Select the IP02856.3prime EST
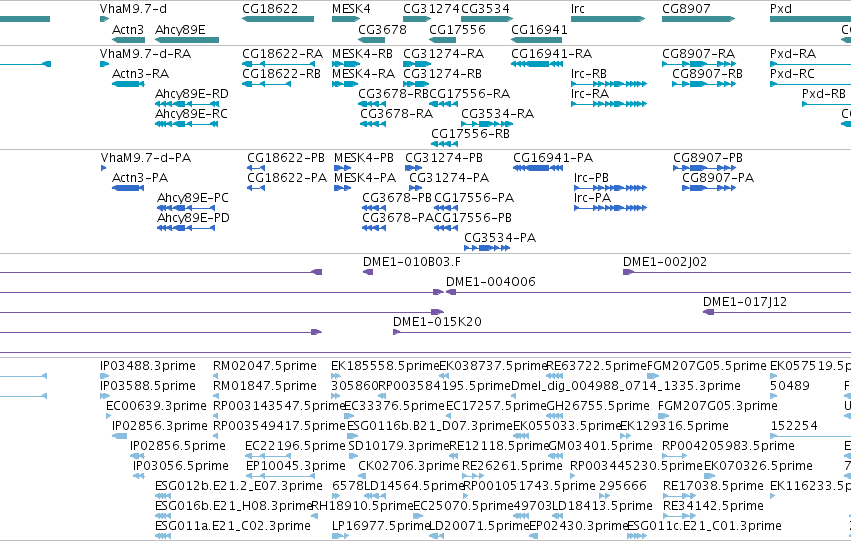Screen dimensions: 851x541 pyautogui.click(x=119, y=437)
